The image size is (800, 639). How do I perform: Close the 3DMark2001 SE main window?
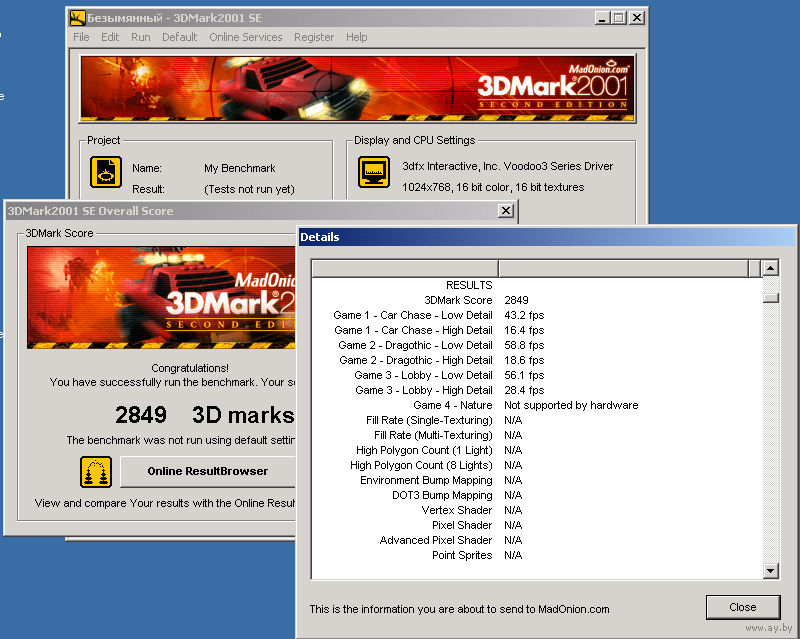tap(637, 18)
